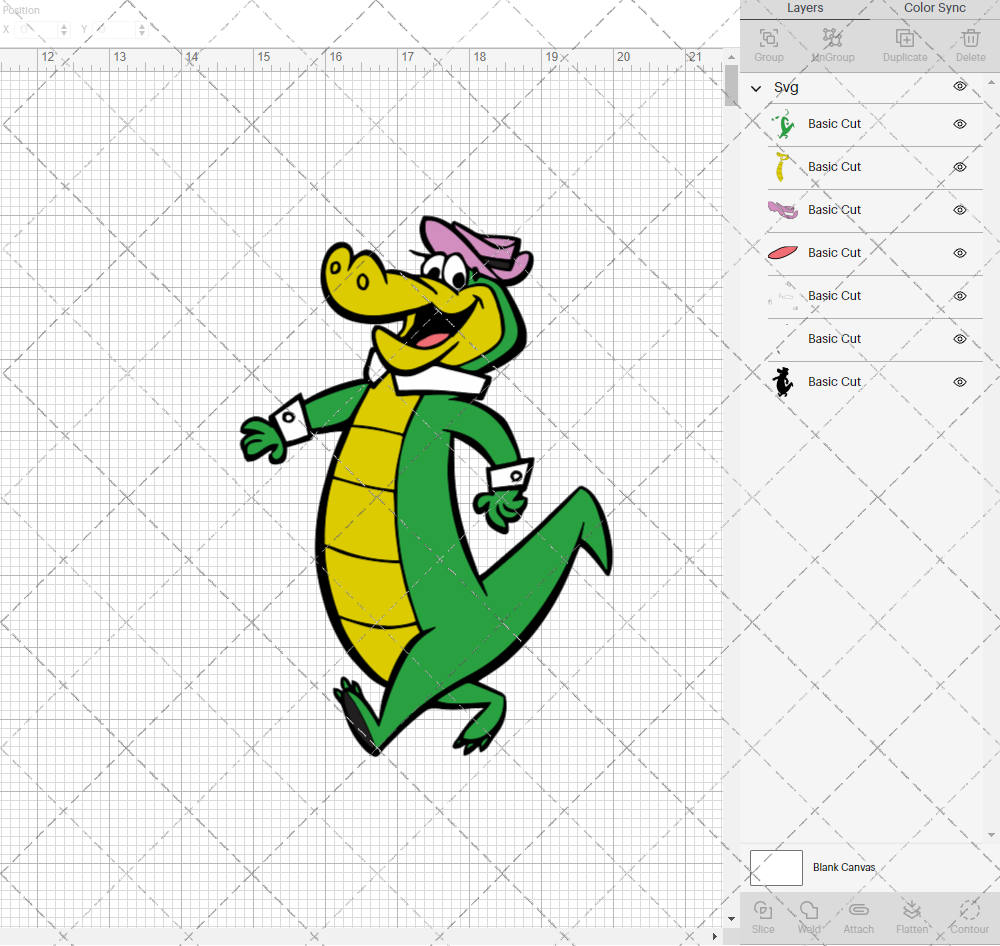Click the layers panel scroll down arrow
This screenshot has width=1000, height=946.
pos(990,835)
